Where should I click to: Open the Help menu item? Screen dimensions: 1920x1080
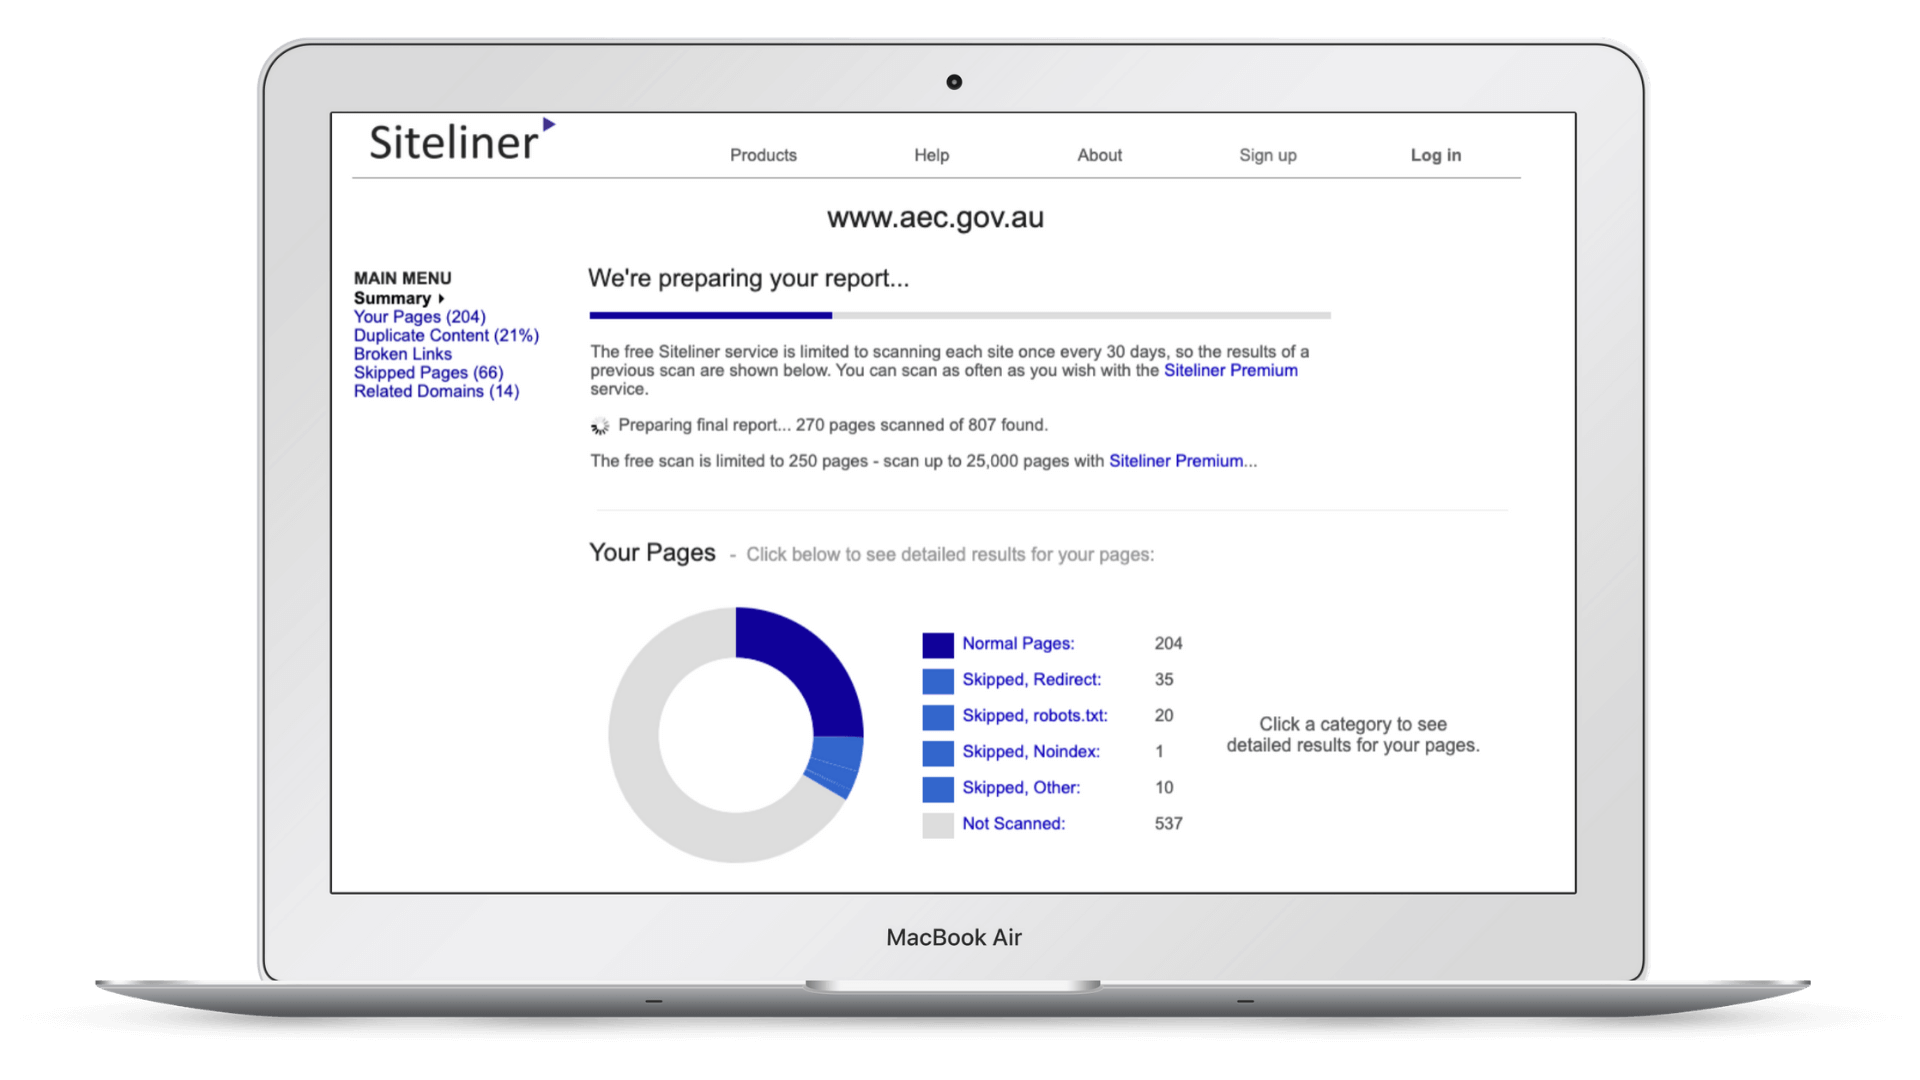(931, 155)
